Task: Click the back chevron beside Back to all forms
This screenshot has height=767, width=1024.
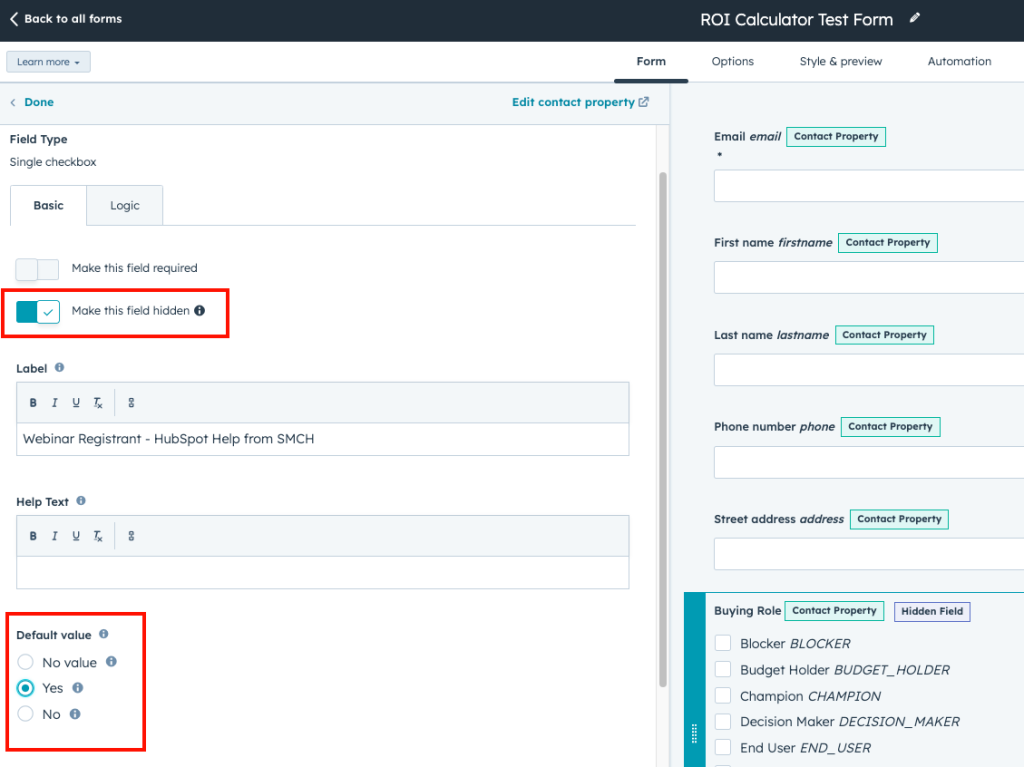Action: pyautogui.click(x=14, y=19)
